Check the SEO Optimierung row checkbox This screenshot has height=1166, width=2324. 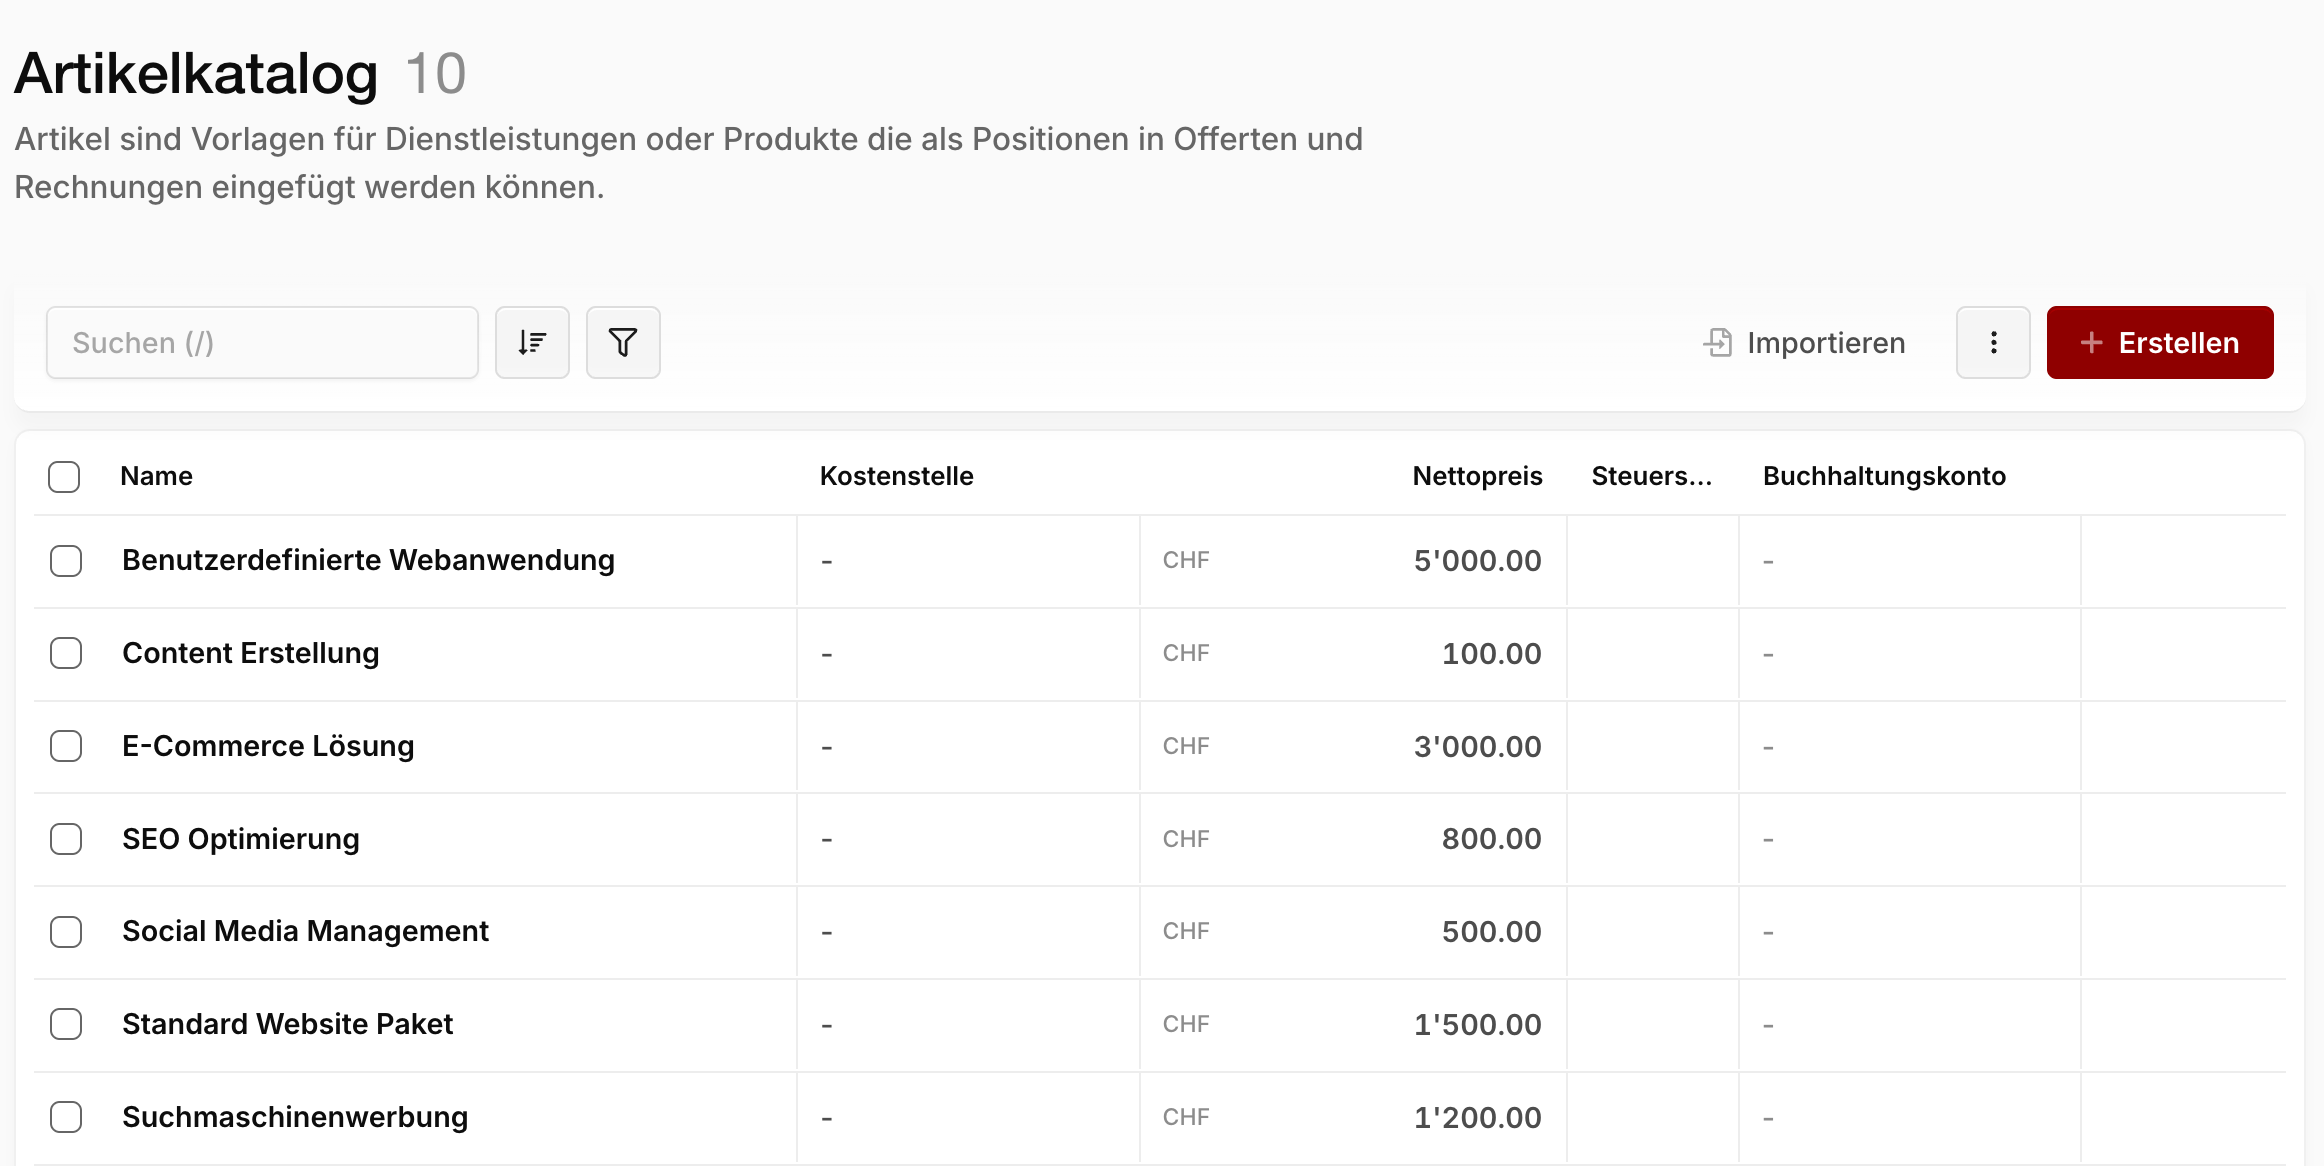pyautogui.click(x=66, y=839)
